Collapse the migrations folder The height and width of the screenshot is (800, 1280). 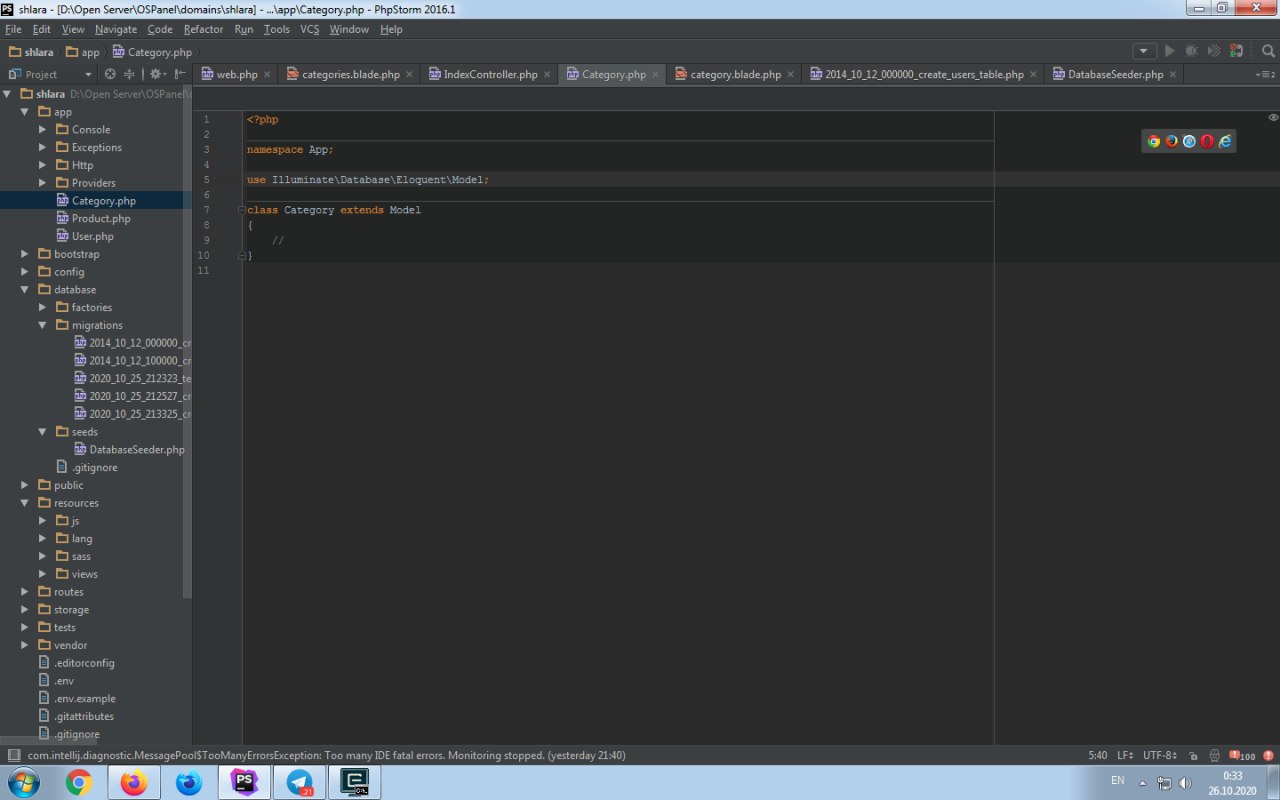[43, 325]
